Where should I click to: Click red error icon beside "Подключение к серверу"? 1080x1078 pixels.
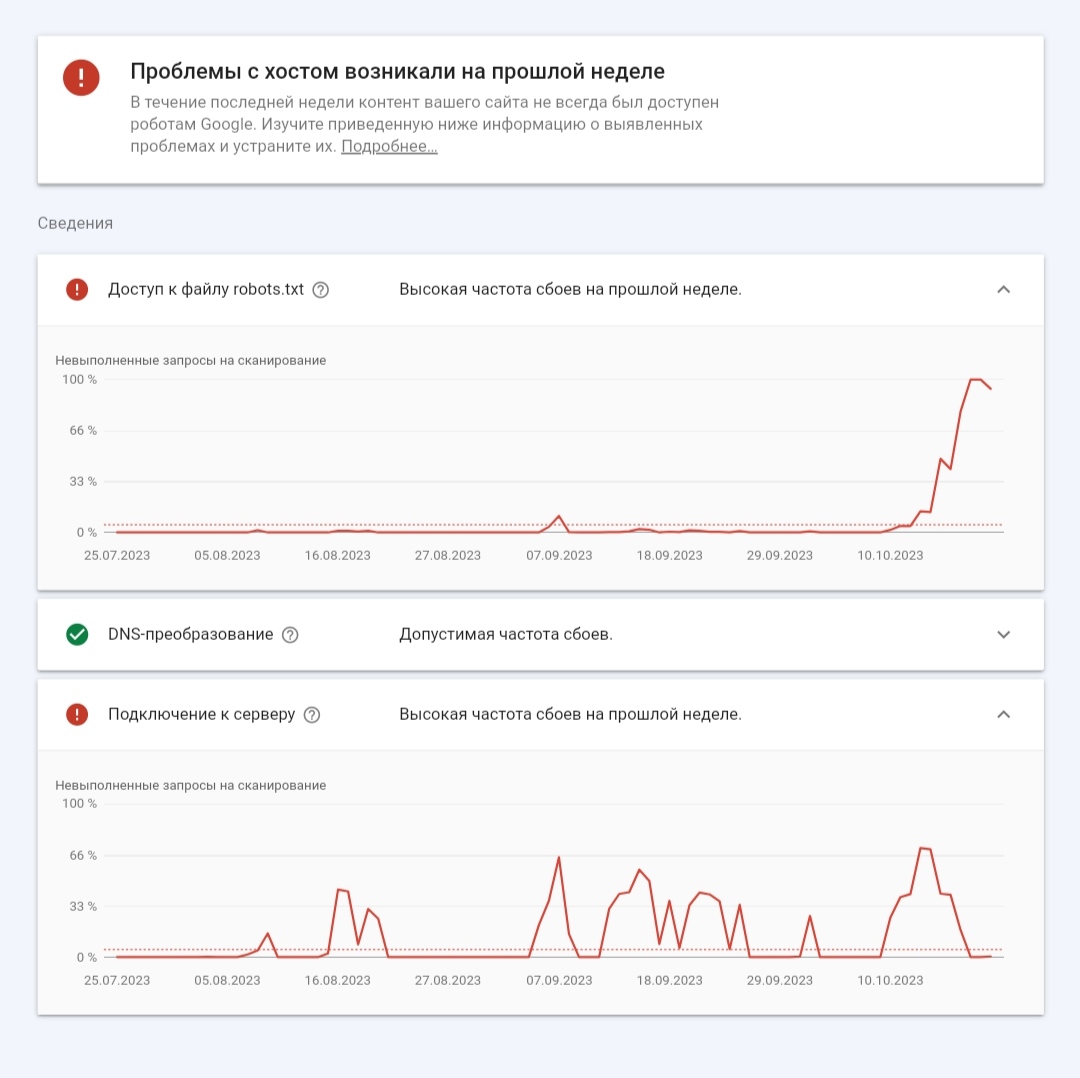pyautogui.click(x=77, y=715)
